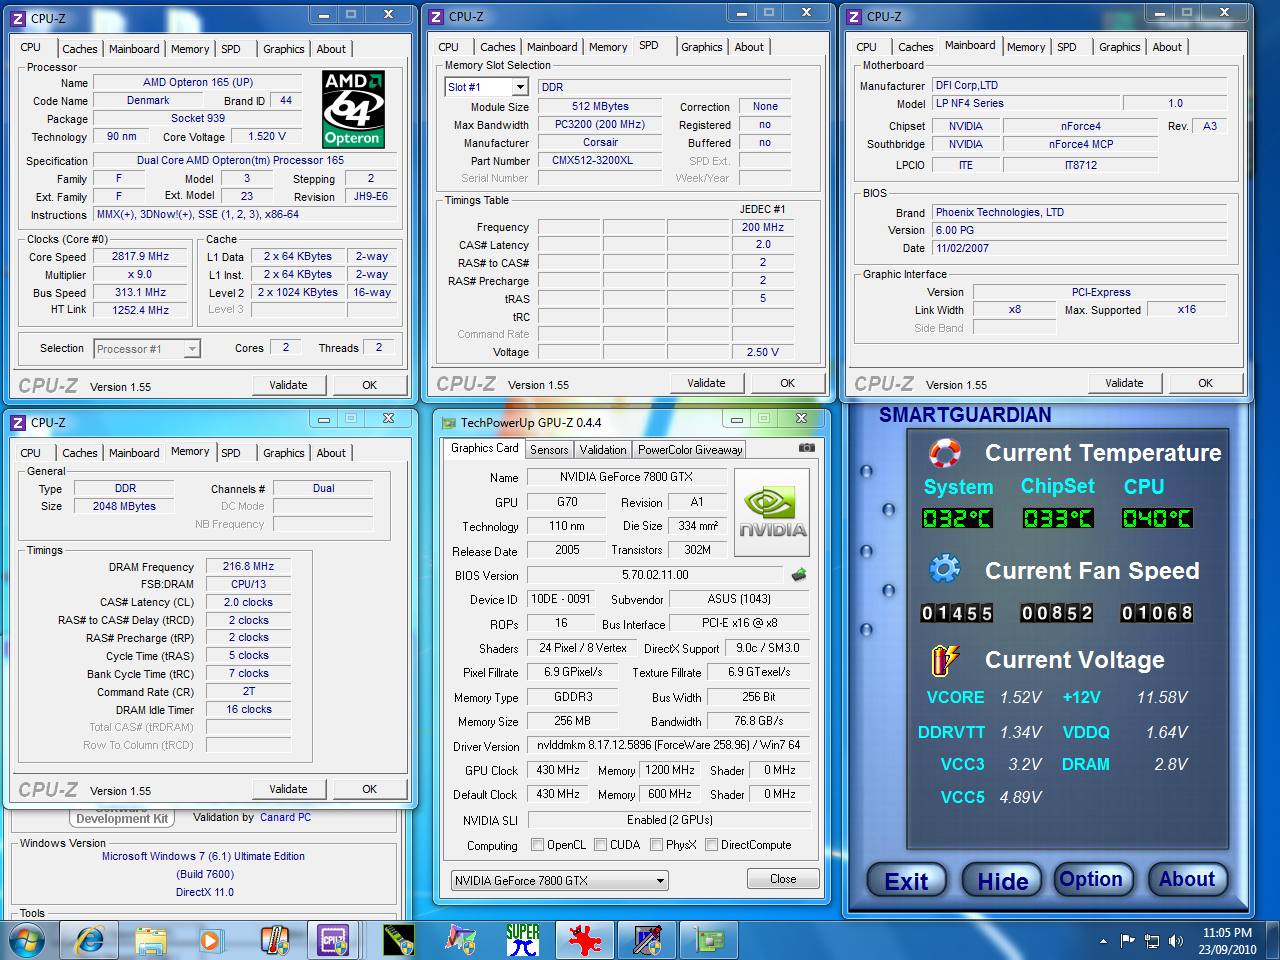The image size is (1280, 960).
Task: Open Windows Explorer folder icon in taskbar
Action: [x=151, y=941]
